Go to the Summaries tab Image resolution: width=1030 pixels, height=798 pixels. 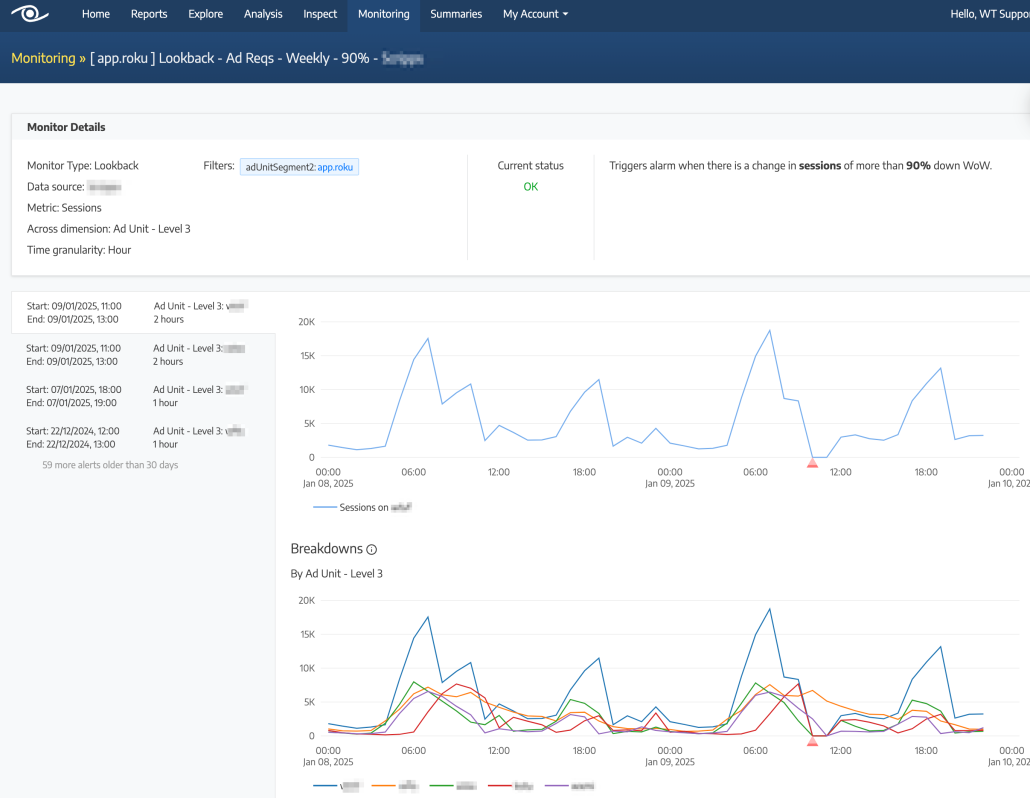tap(456, 14)
